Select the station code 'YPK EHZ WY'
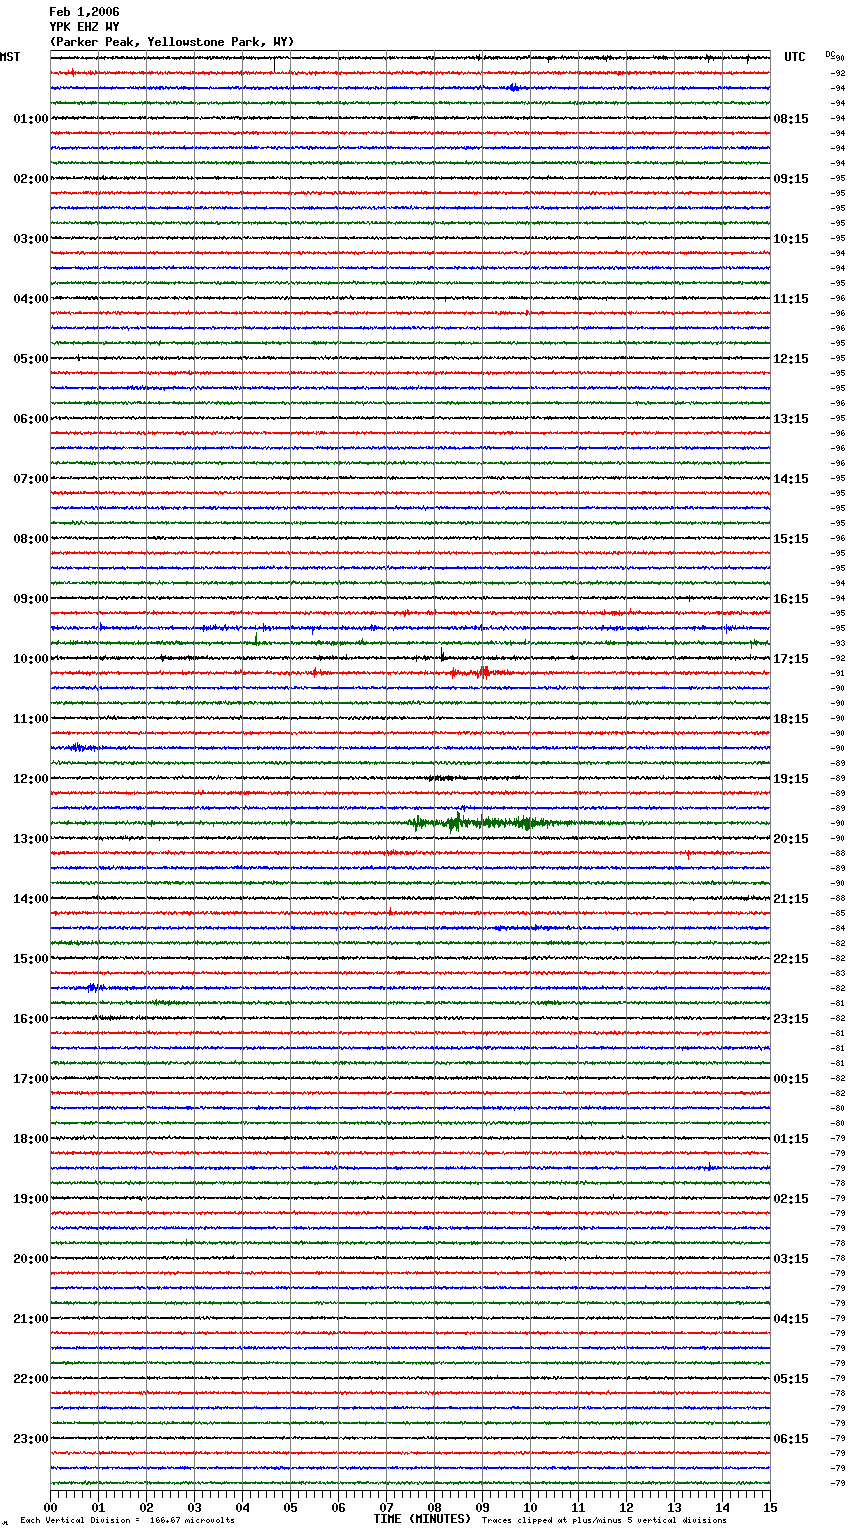This screenshot has width=850, height=1534. [84, 27]
